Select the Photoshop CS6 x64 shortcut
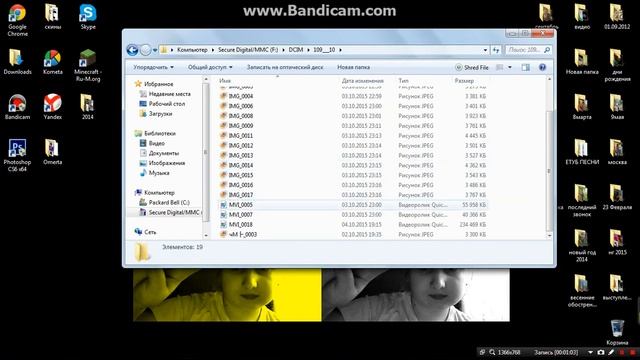Image resolution: width=640 pixels, height=360 pixels. pyautogui.click(x=18, y=156)
